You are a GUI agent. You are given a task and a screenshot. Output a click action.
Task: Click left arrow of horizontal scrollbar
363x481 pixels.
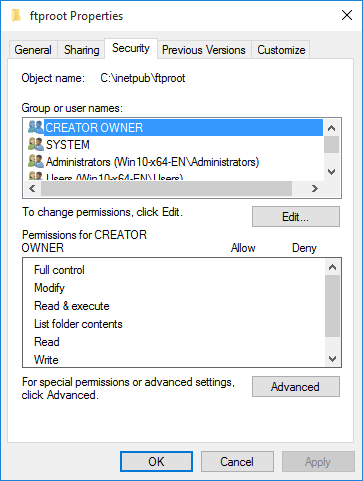pyautogui.click(x=32, y=189)
